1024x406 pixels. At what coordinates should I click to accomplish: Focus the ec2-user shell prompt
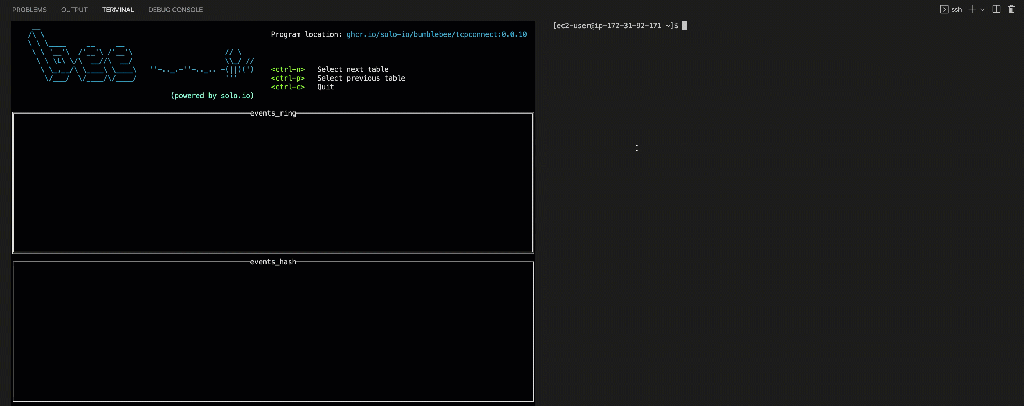[615, 25]
